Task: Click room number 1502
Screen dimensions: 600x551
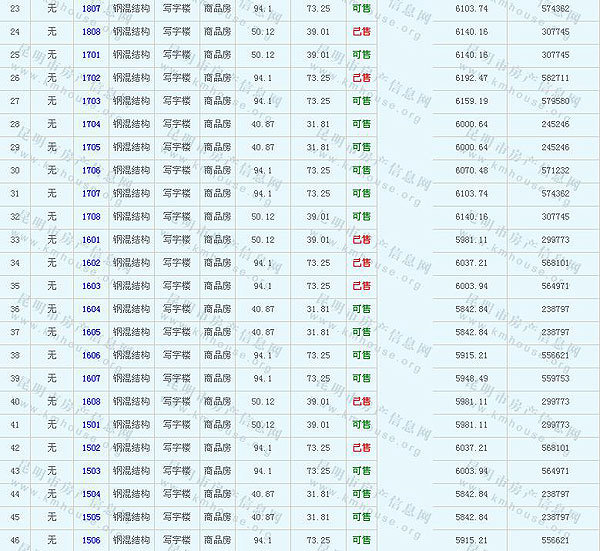Action: tap(91, 447)
